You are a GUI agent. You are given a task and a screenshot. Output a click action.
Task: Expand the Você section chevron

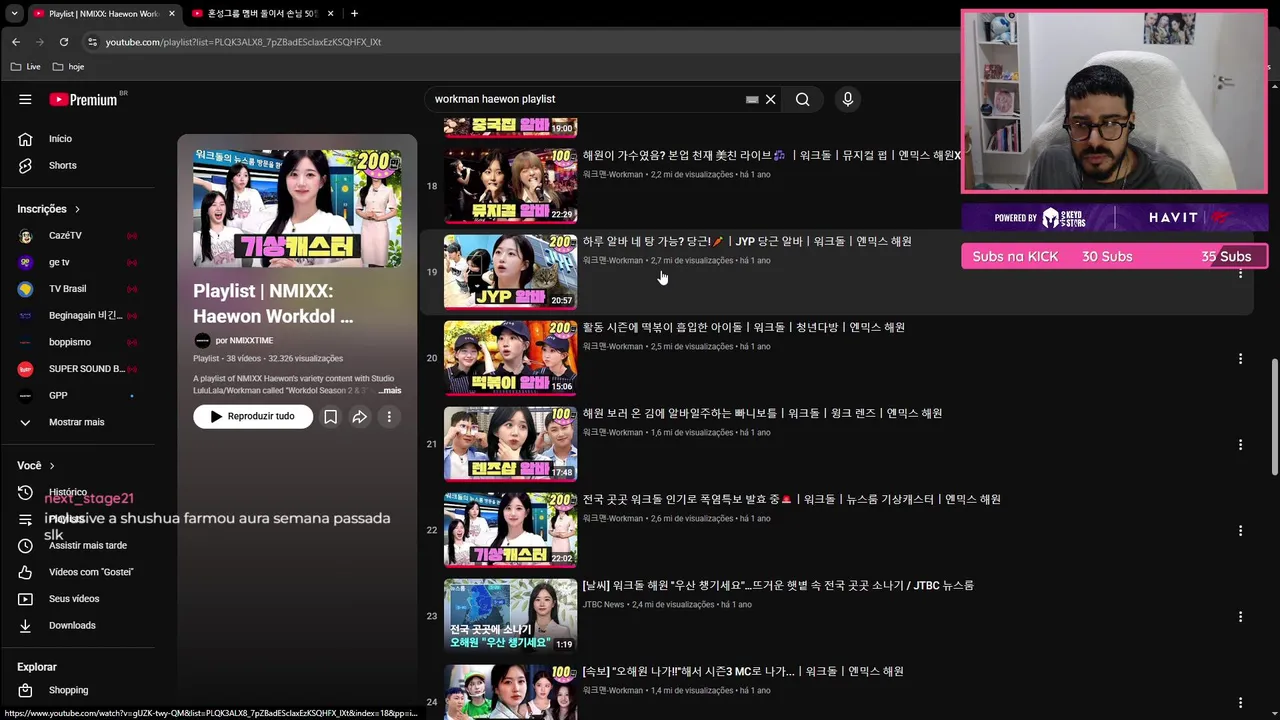tap(52, 466)
